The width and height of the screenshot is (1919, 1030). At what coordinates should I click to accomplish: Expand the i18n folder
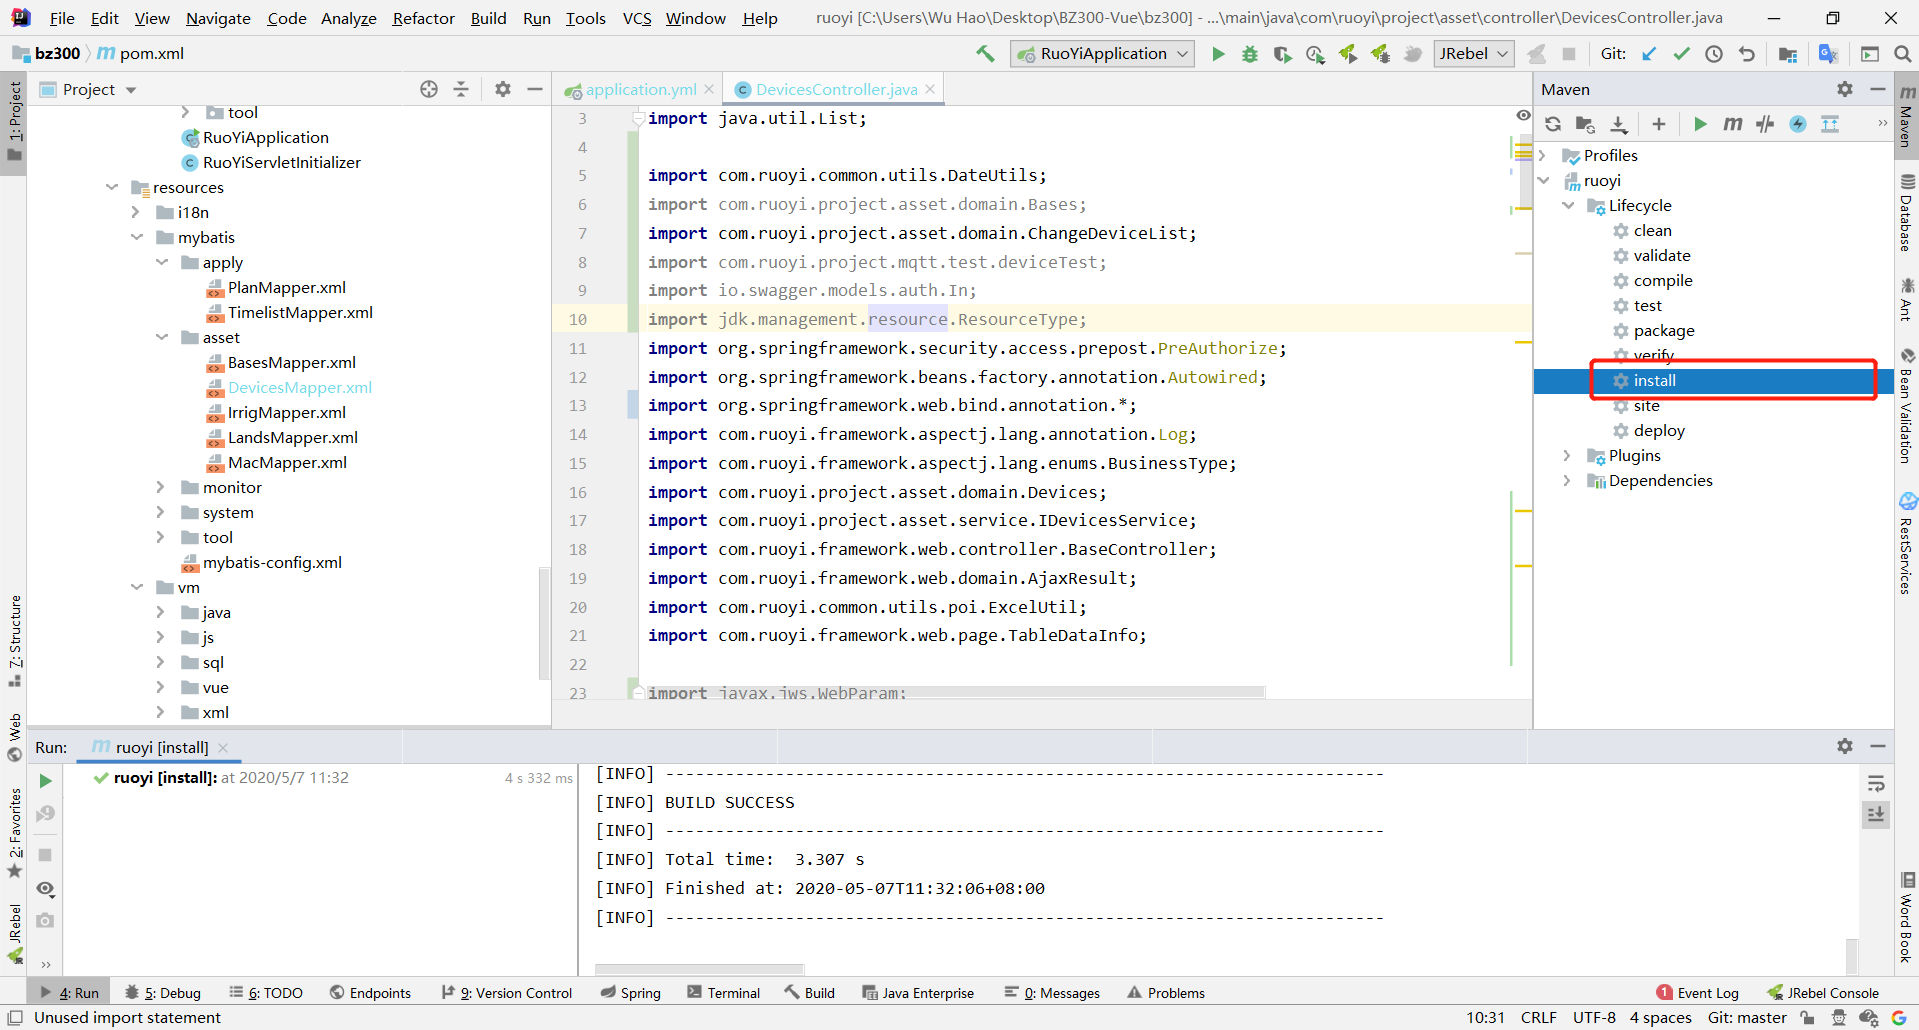[136, 212]
